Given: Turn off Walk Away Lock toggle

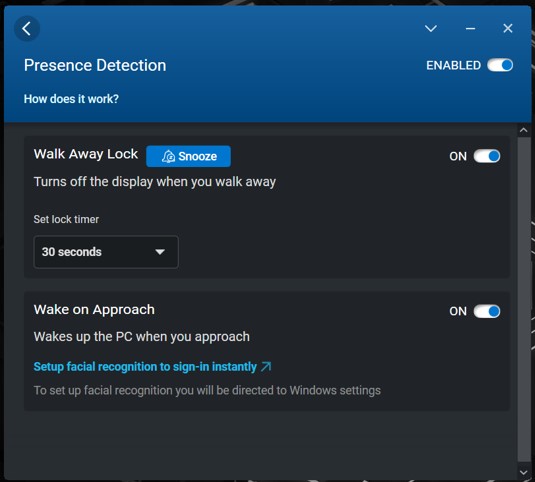Looking at the screenshot, I should tap(487, 156).
